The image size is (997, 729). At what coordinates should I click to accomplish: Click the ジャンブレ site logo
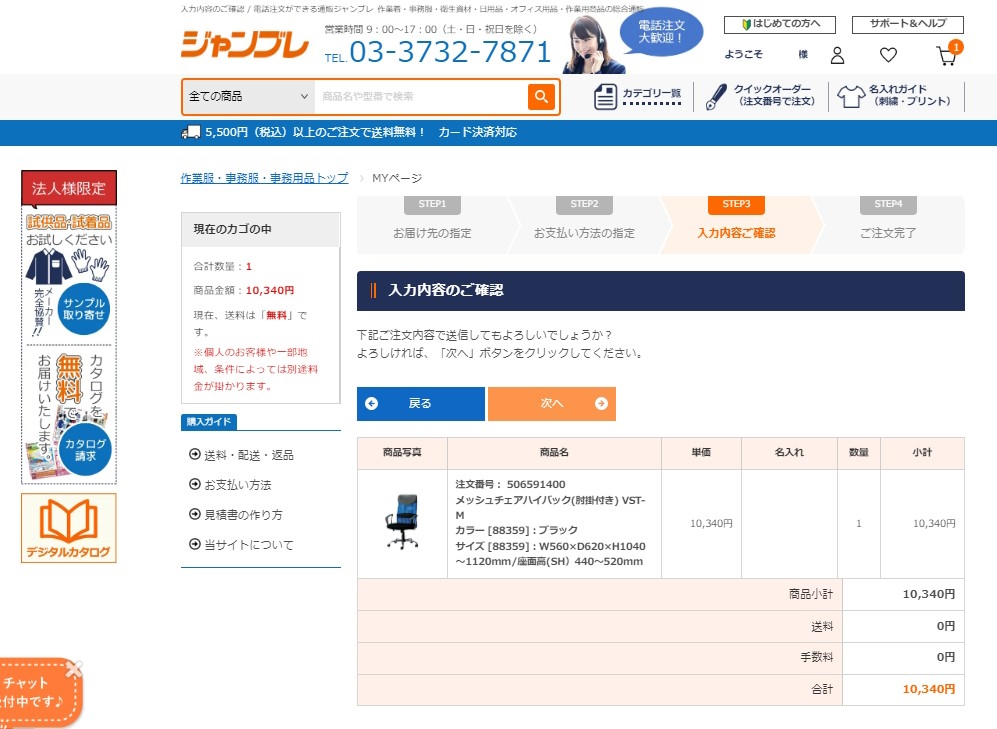(244, 45)
